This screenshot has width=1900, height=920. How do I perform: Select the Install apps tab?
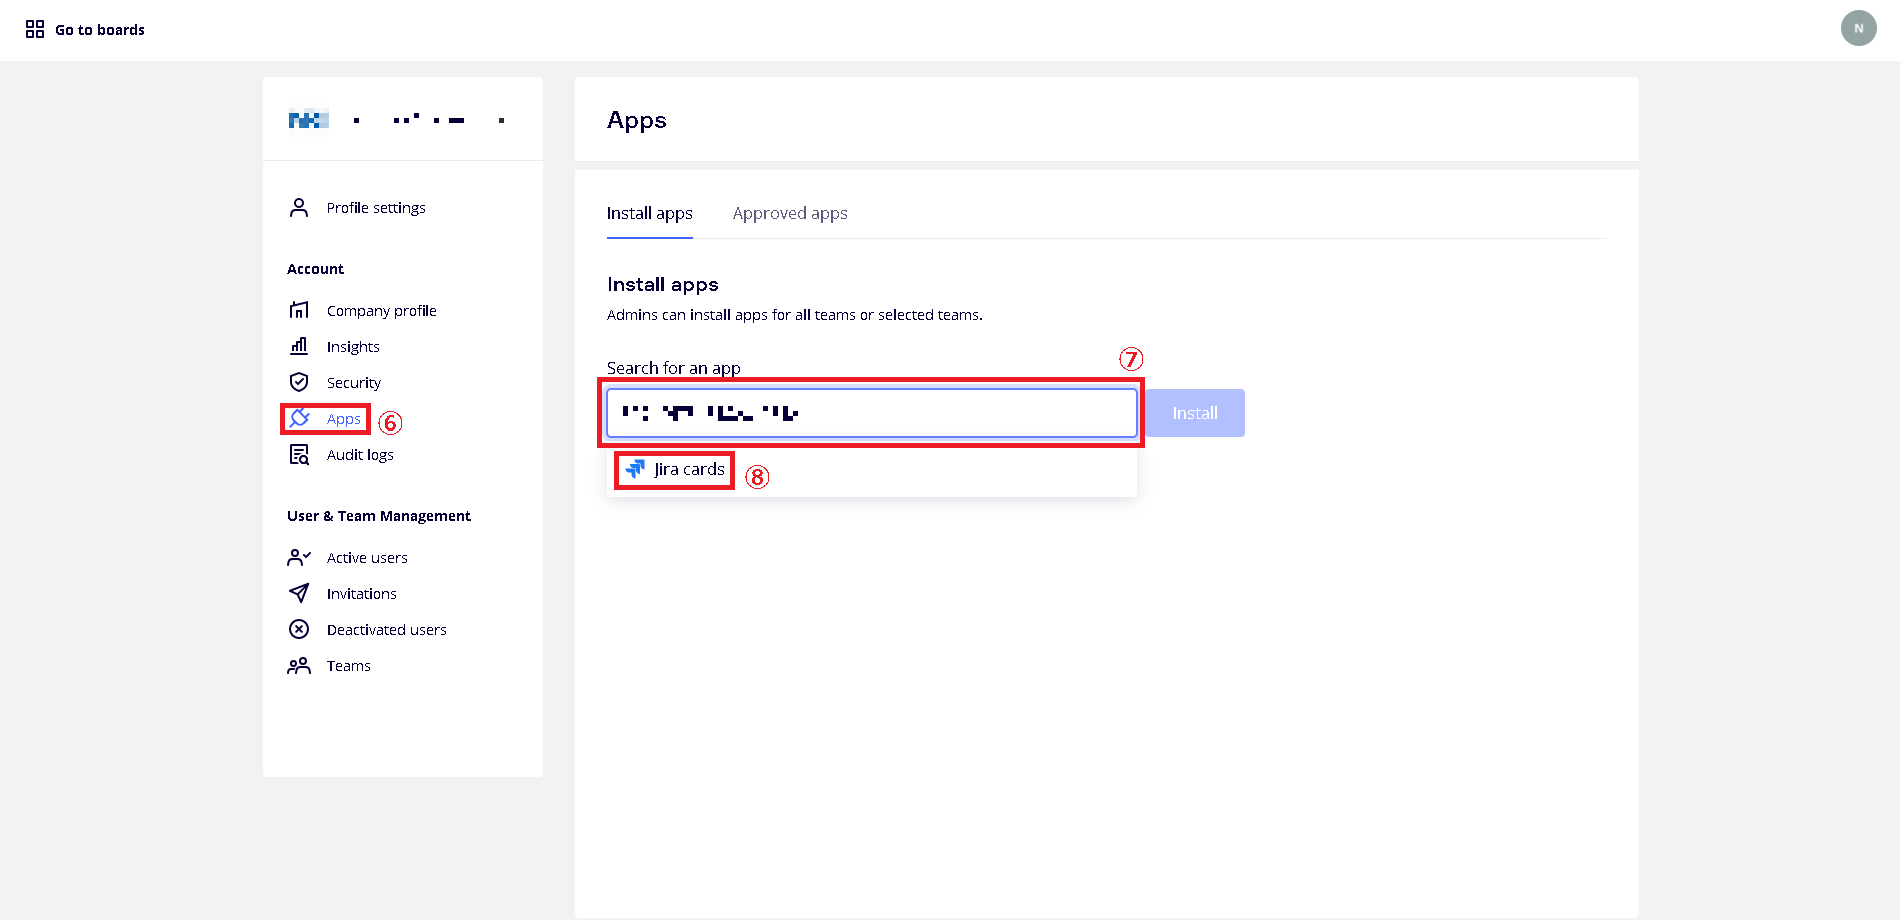[649, 213]
